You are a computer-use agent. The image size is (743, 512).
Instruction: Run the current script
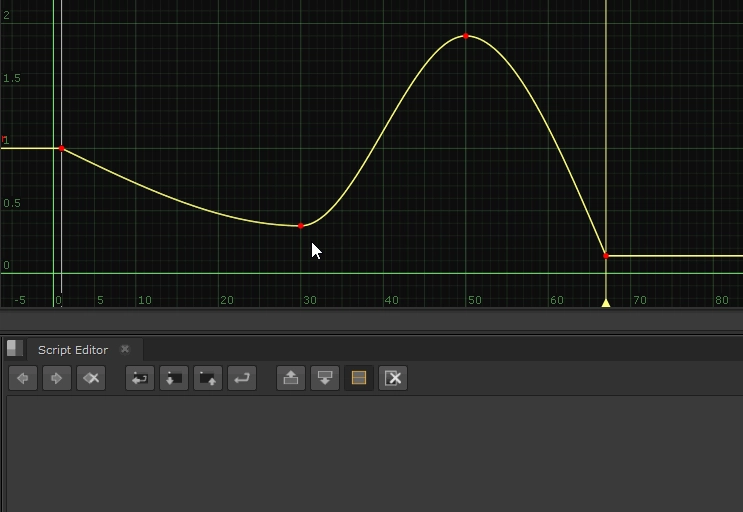tap(242, 378)
